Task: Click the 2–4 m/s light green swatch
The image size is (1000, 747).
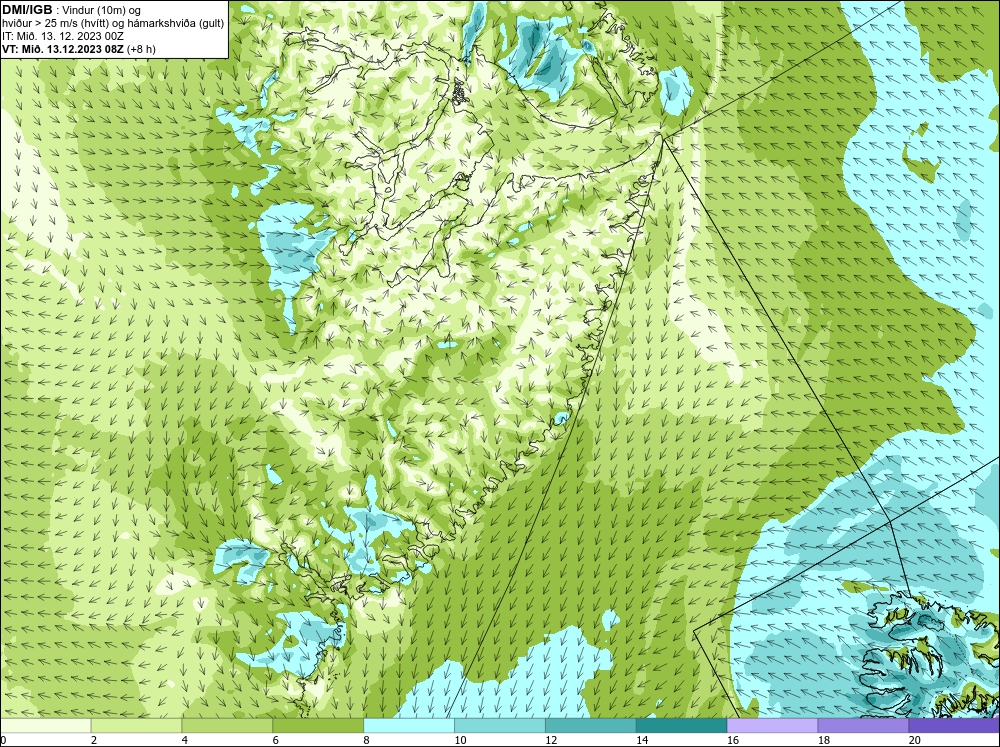Action: point(136,726)
